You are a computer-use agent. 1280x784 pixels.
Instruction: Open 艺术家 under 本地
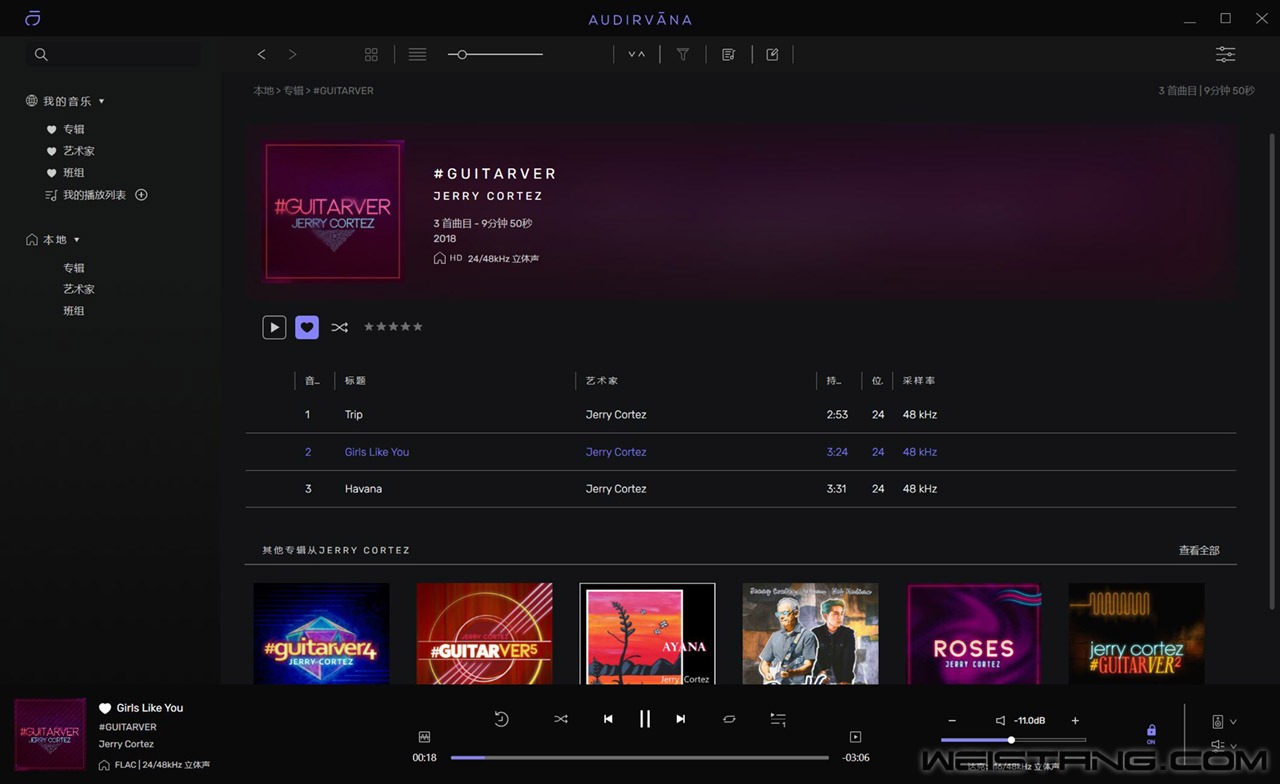click(x=79, y=289)
